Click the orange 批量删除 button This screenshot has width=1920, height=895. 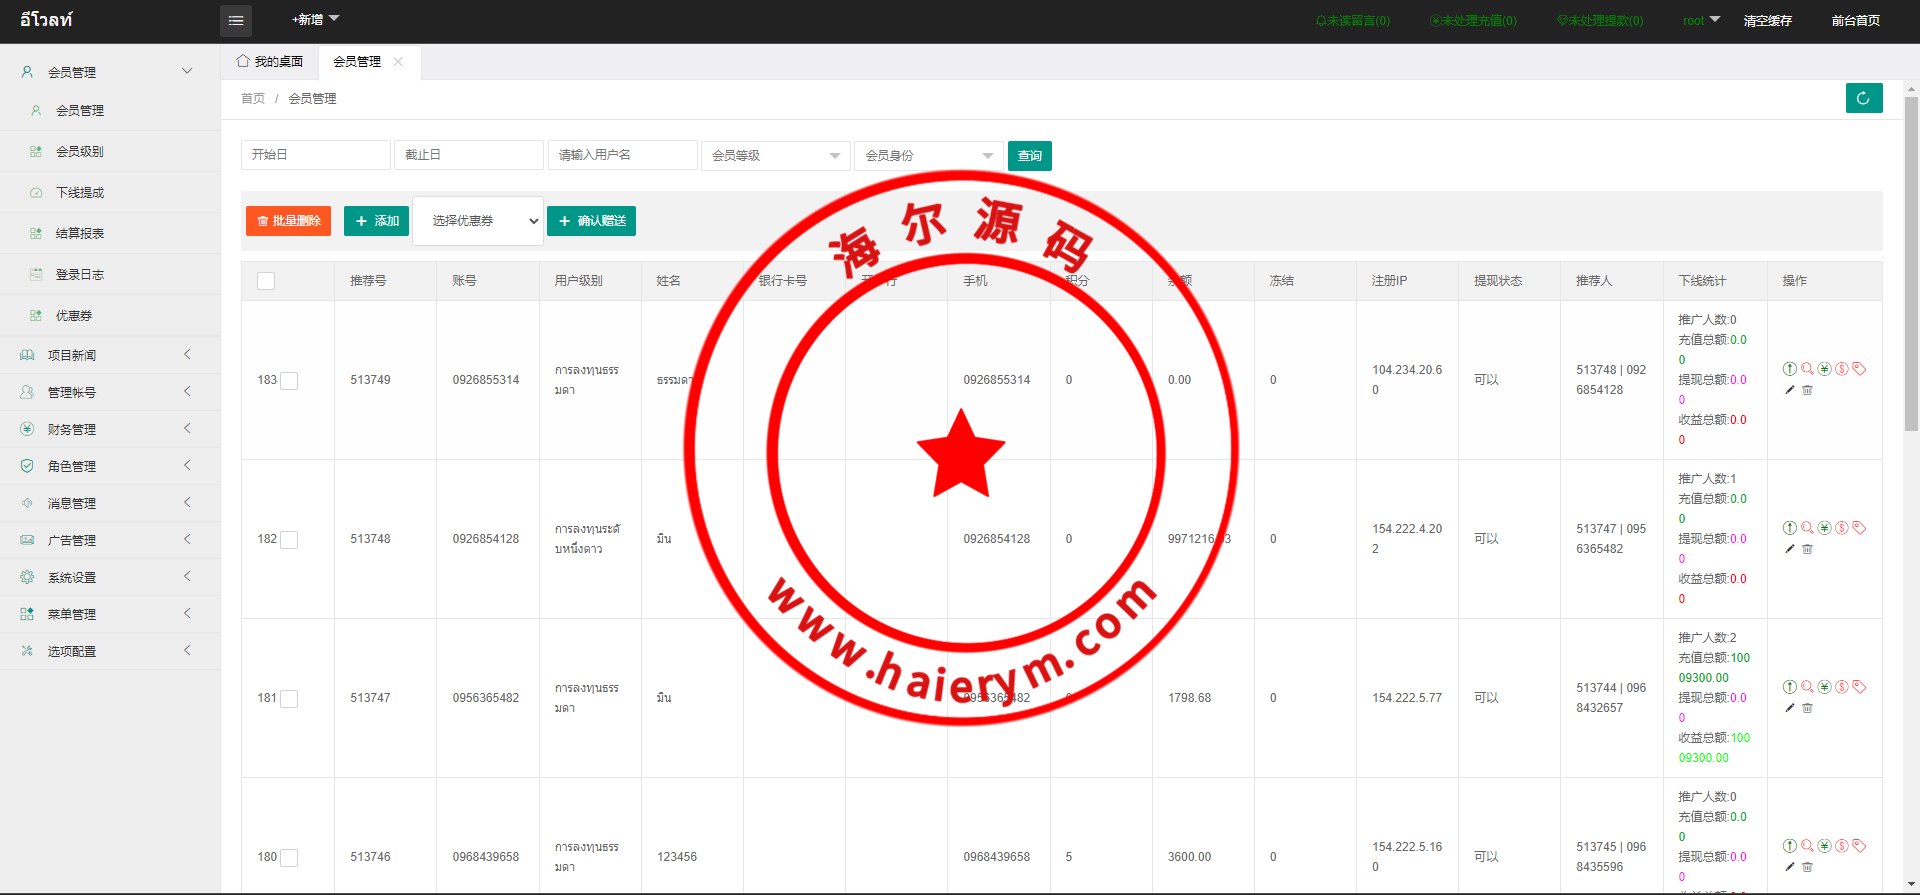288,221
